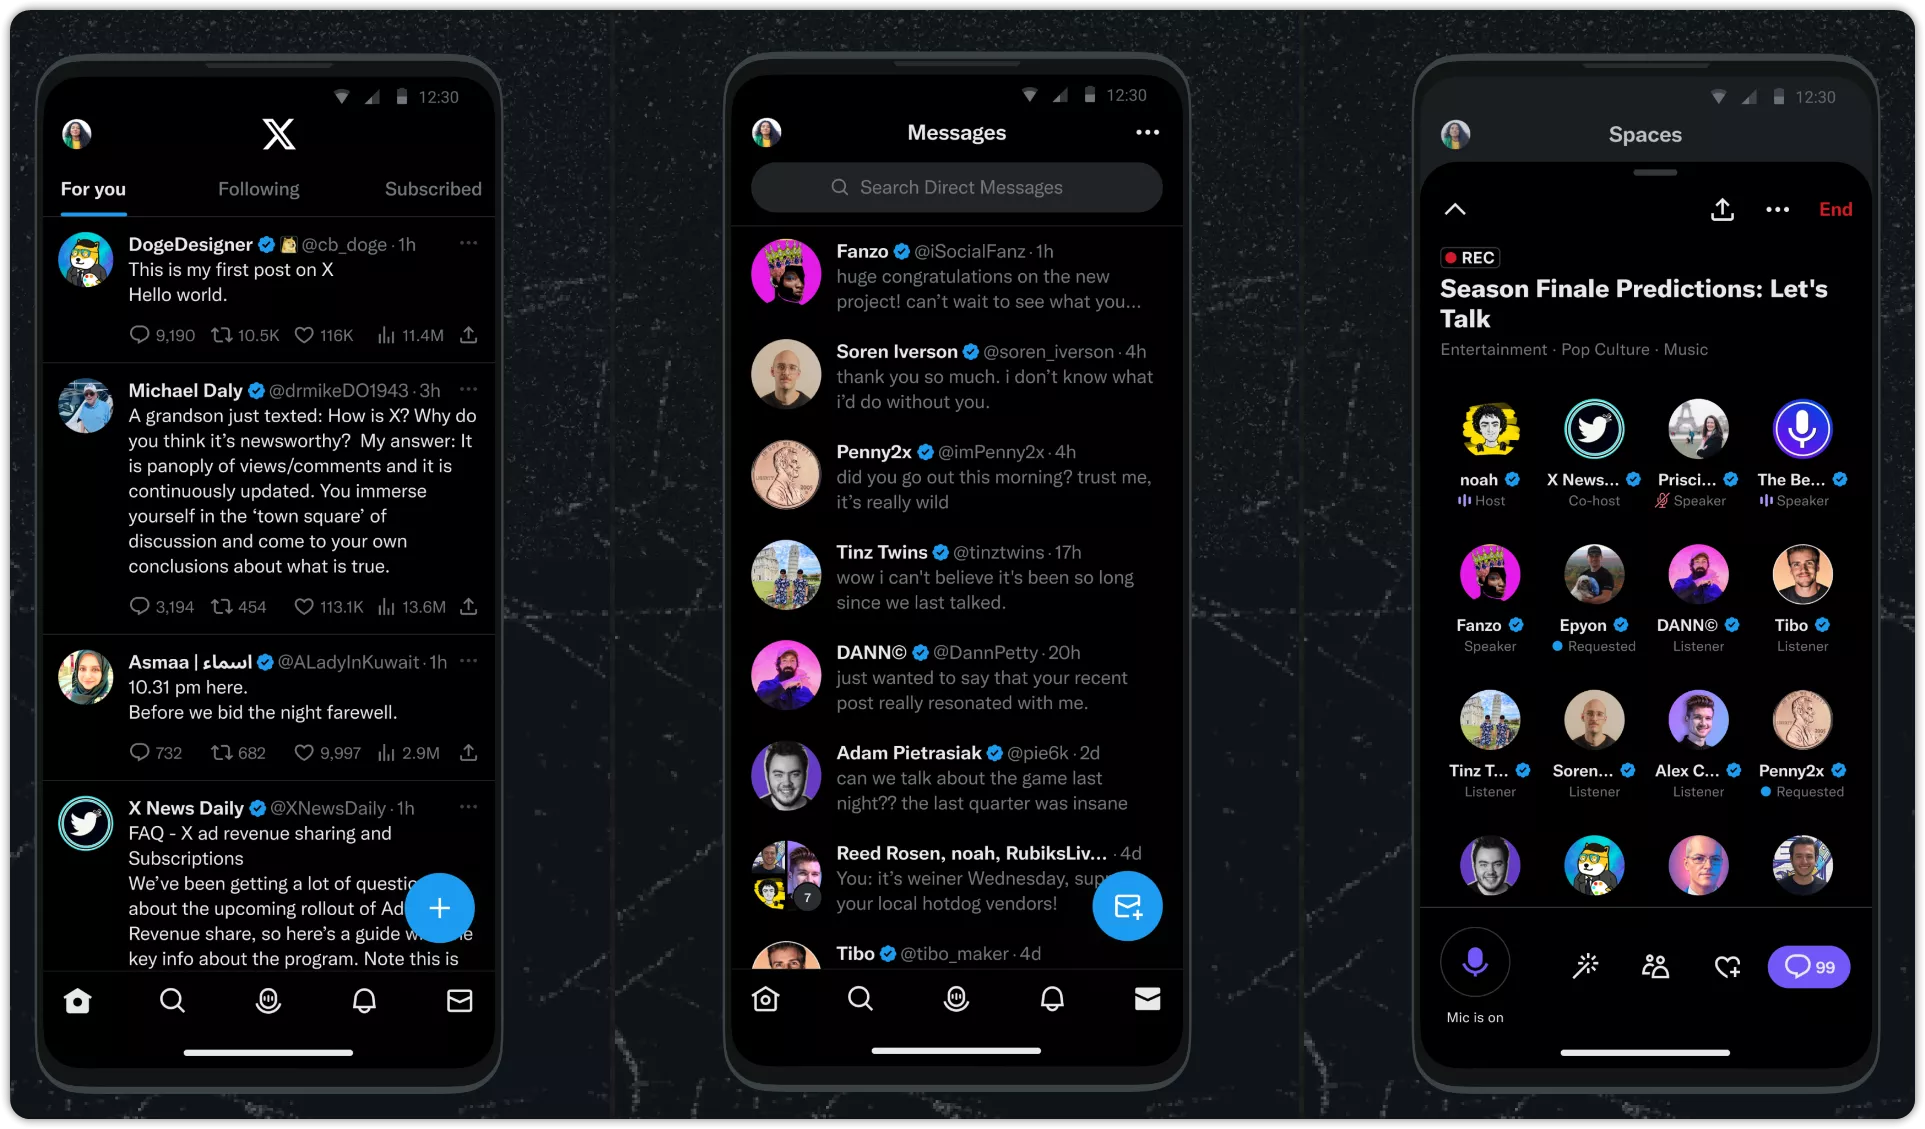Screen dimensions: 1925x1129
Task: Tap the Search Direct Messages input field
Action: 958,187
